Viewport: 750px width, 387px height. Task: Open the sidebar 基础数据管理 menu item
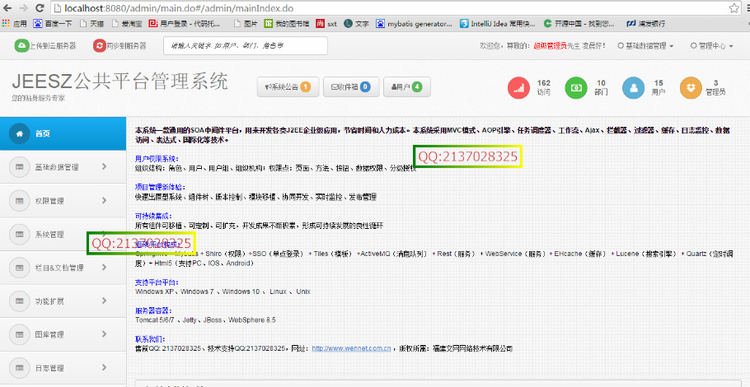click(63, 167)
